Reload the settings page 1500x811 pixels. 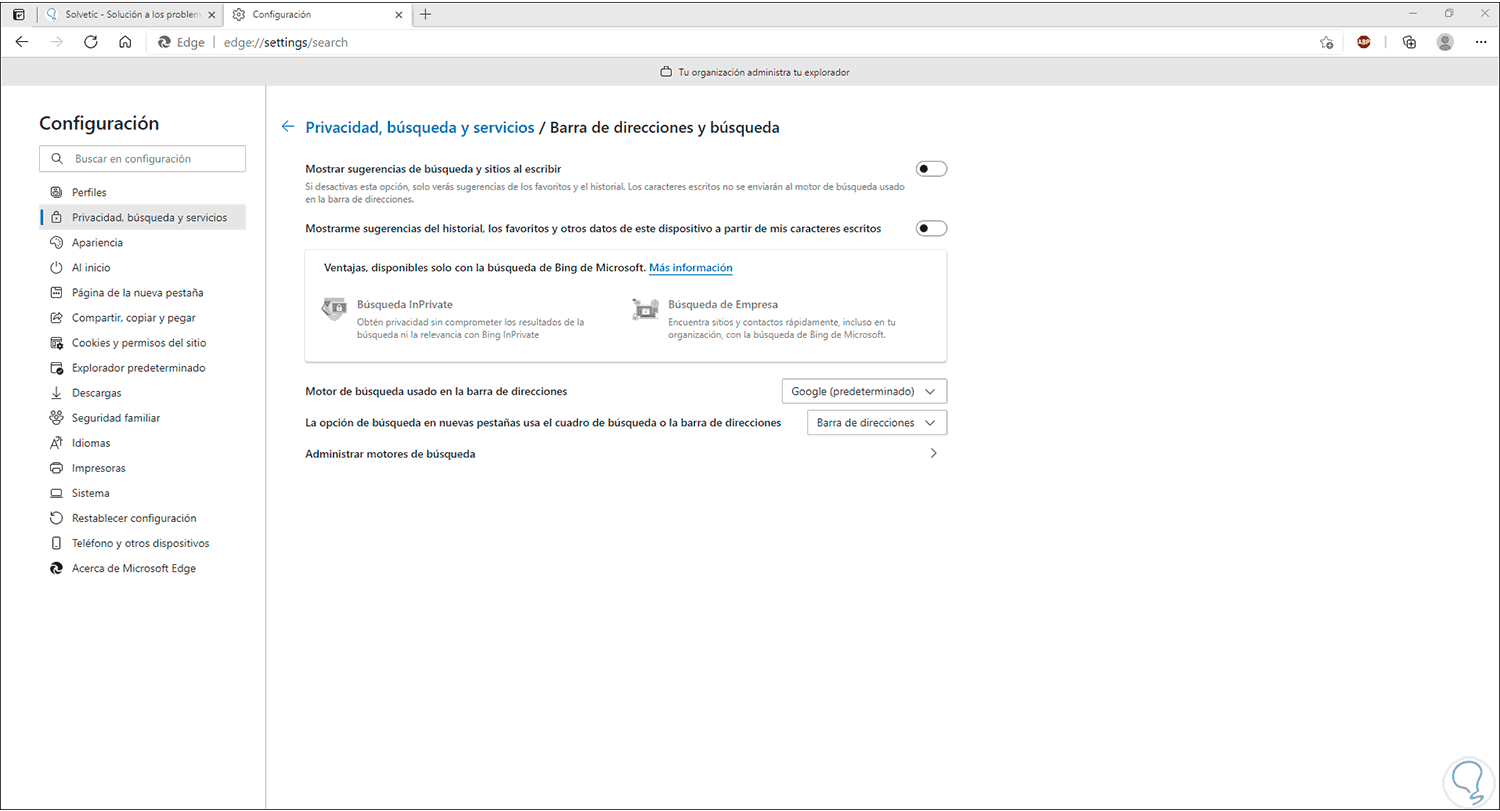click(91, 42)
